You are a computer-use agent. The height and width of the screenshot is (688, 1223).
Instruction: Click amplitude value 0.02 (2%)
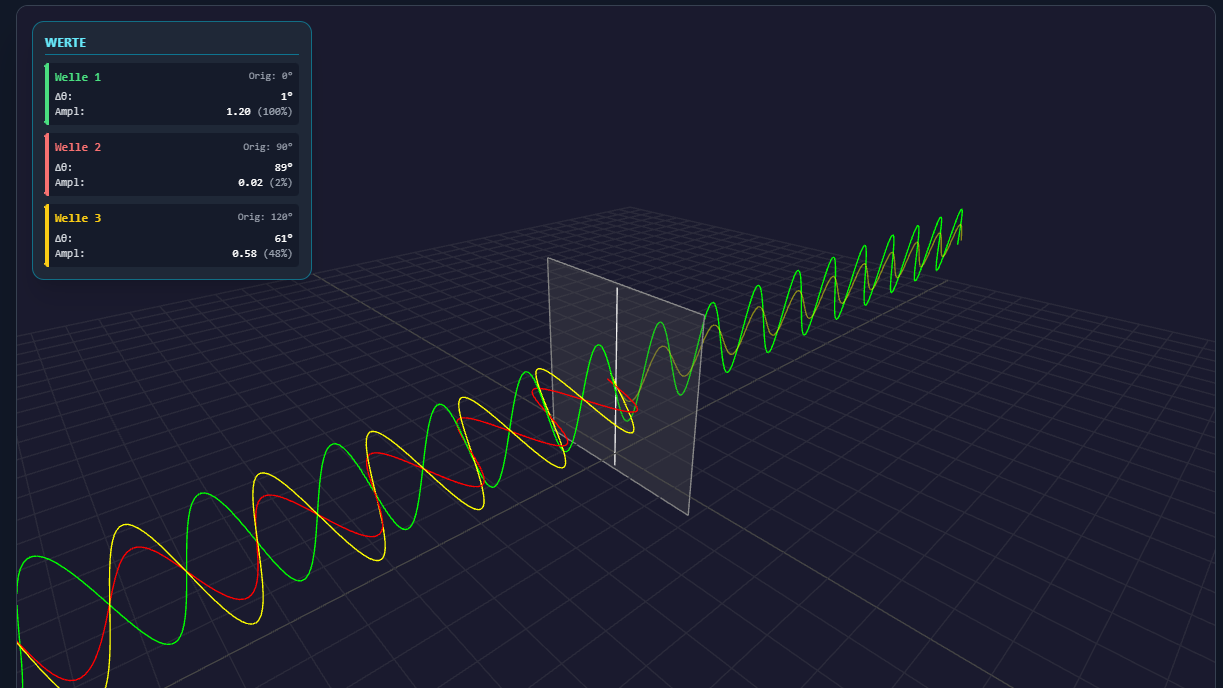265,182
